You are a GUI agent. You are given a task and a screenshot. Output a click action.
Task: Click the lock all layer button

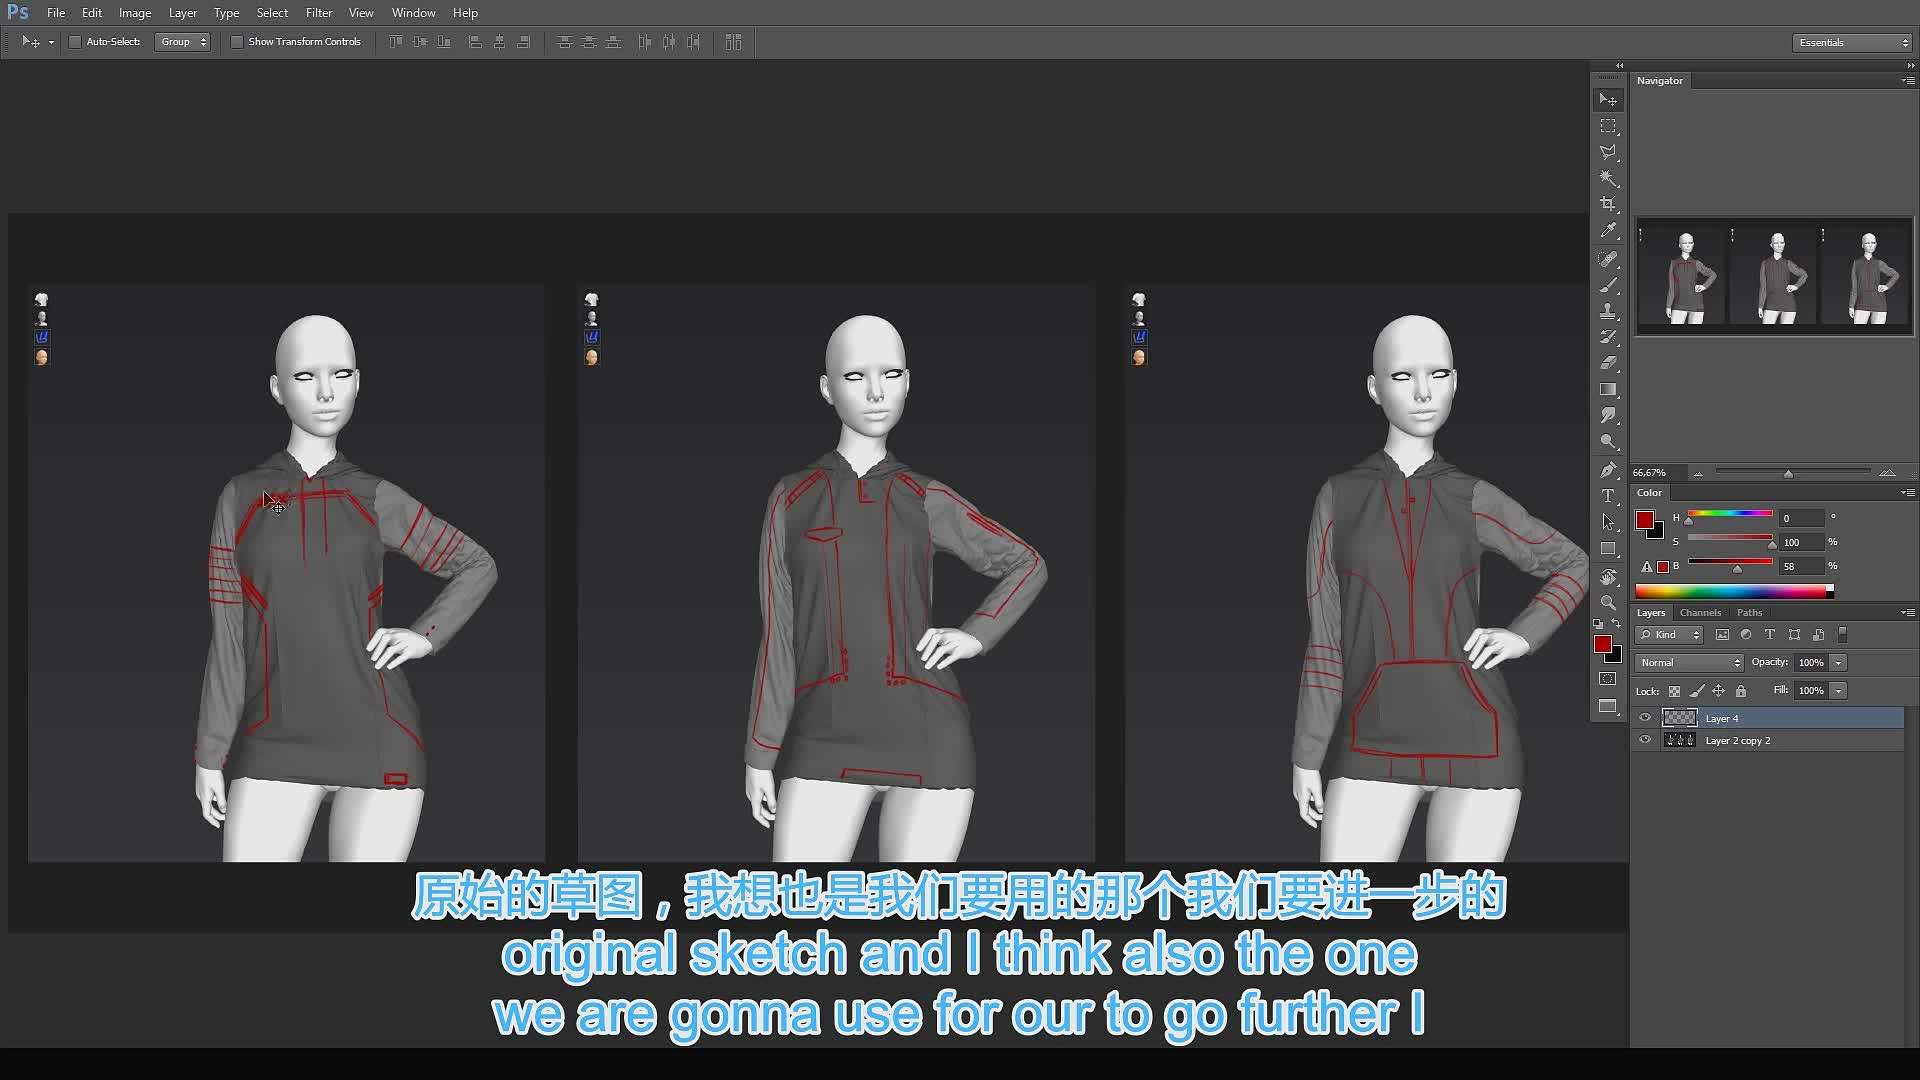[x=1741, y=691]
